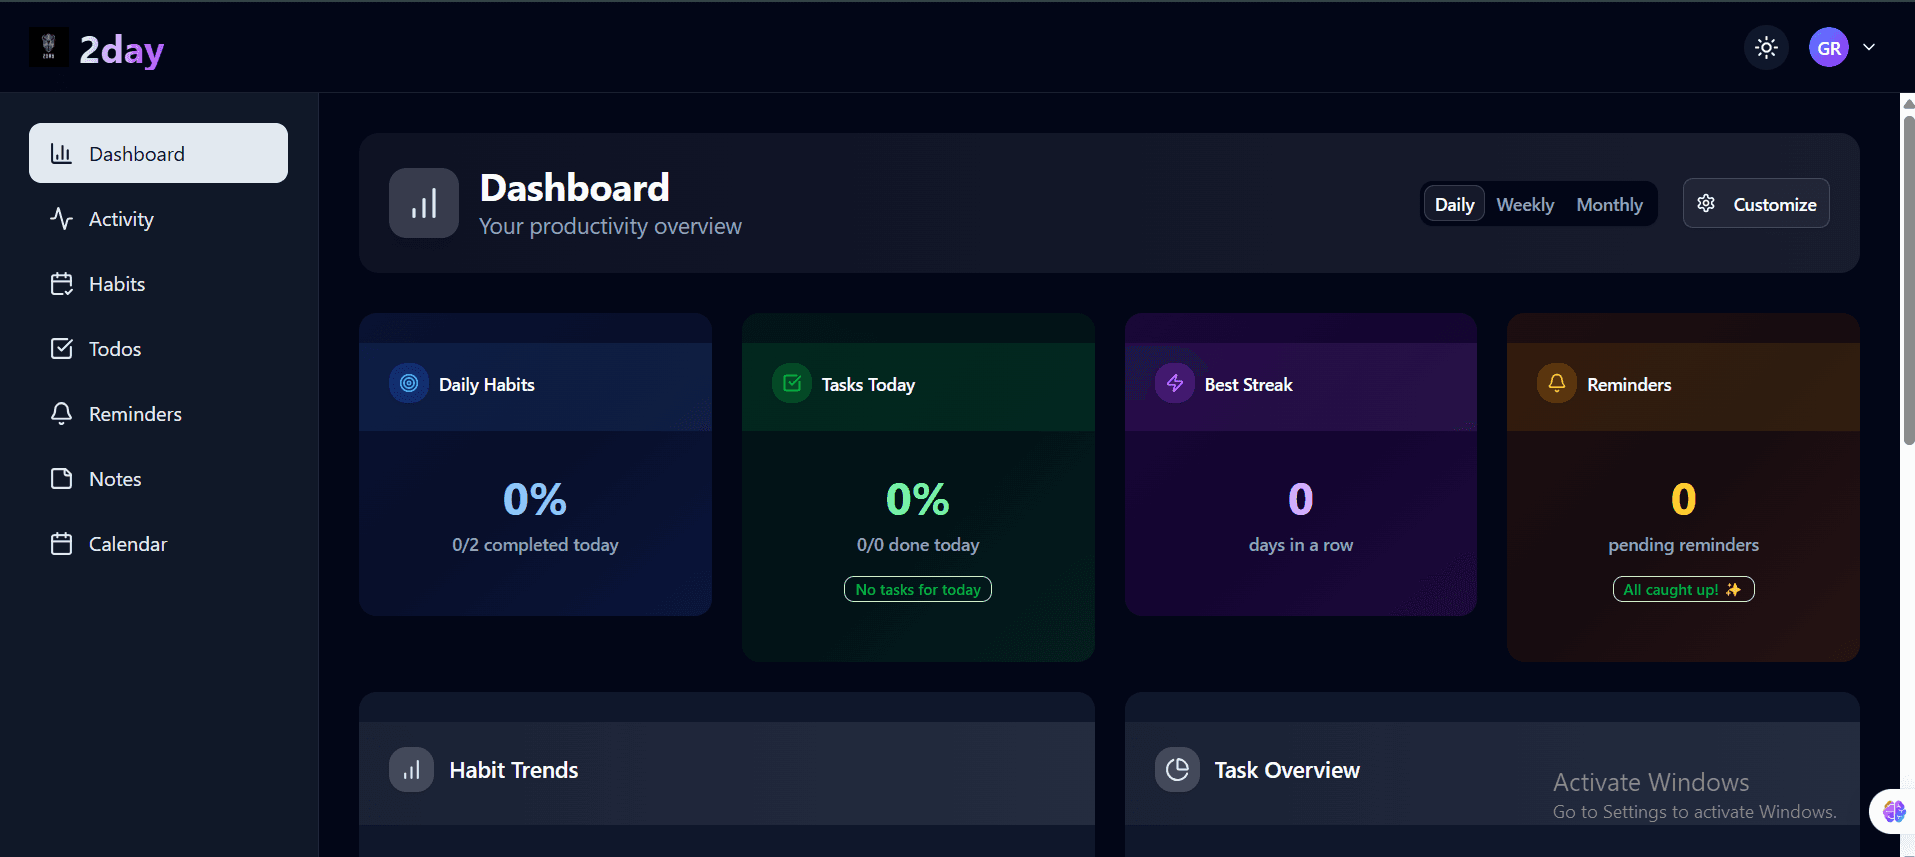
Task: Click the 'No tasks for today' badge
Action: [x=918, y=589]
